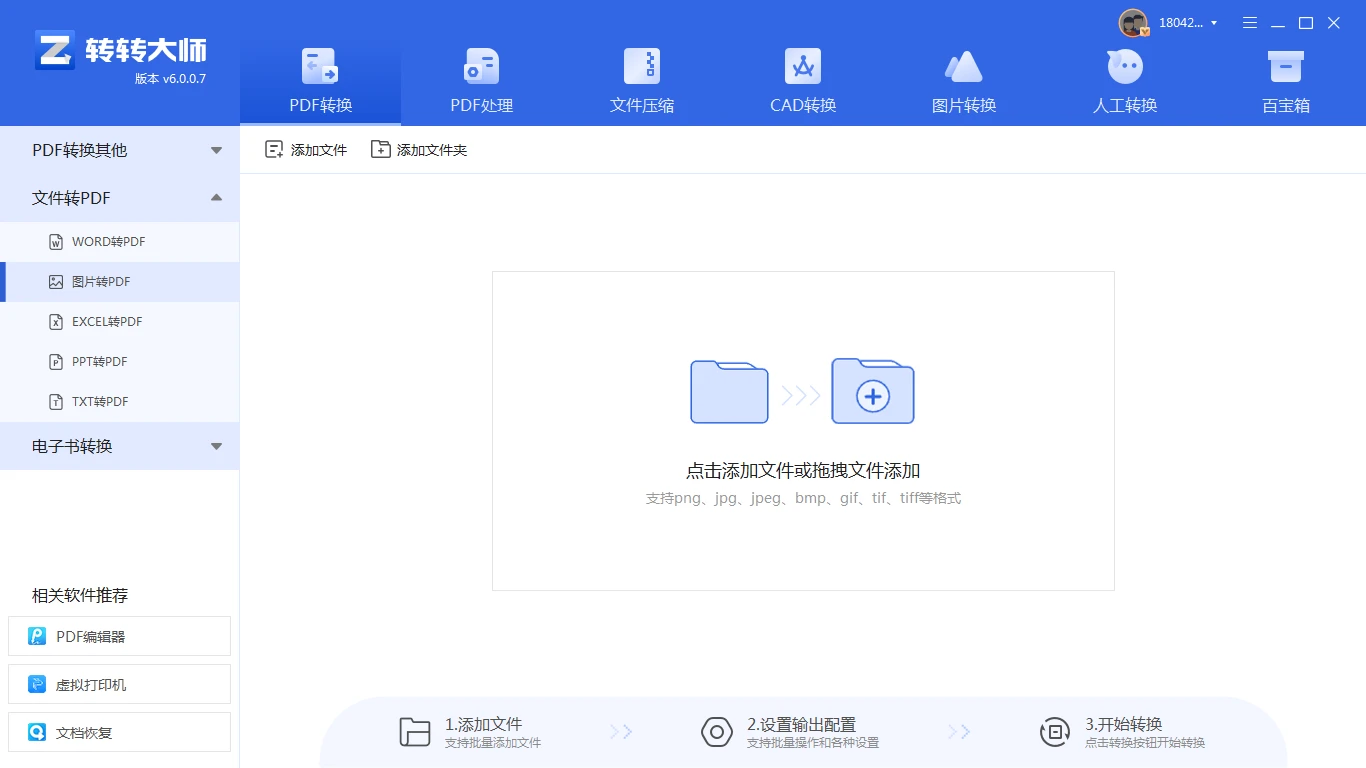Open the 百宝箱 toolbox
This screenshot has height=768, width=1366.
tap(1285, 80)
